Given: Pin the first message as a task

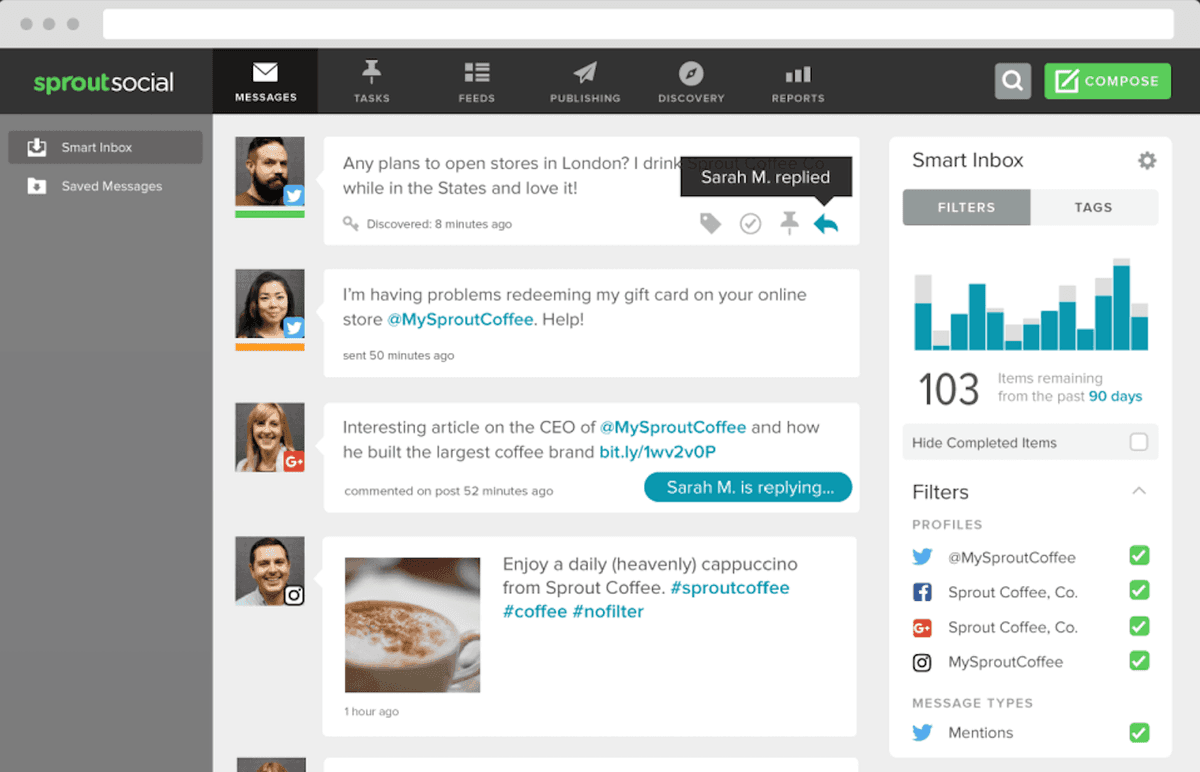Looking at the screenshot, I should 790,223.
